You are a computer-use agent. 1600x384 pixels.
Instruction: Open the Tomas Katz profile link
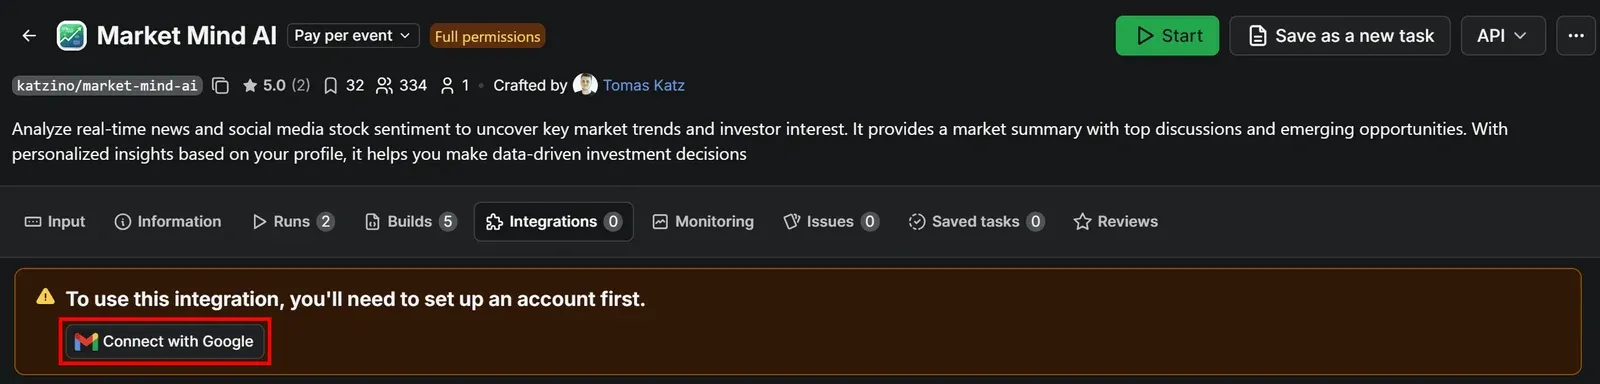644,86
